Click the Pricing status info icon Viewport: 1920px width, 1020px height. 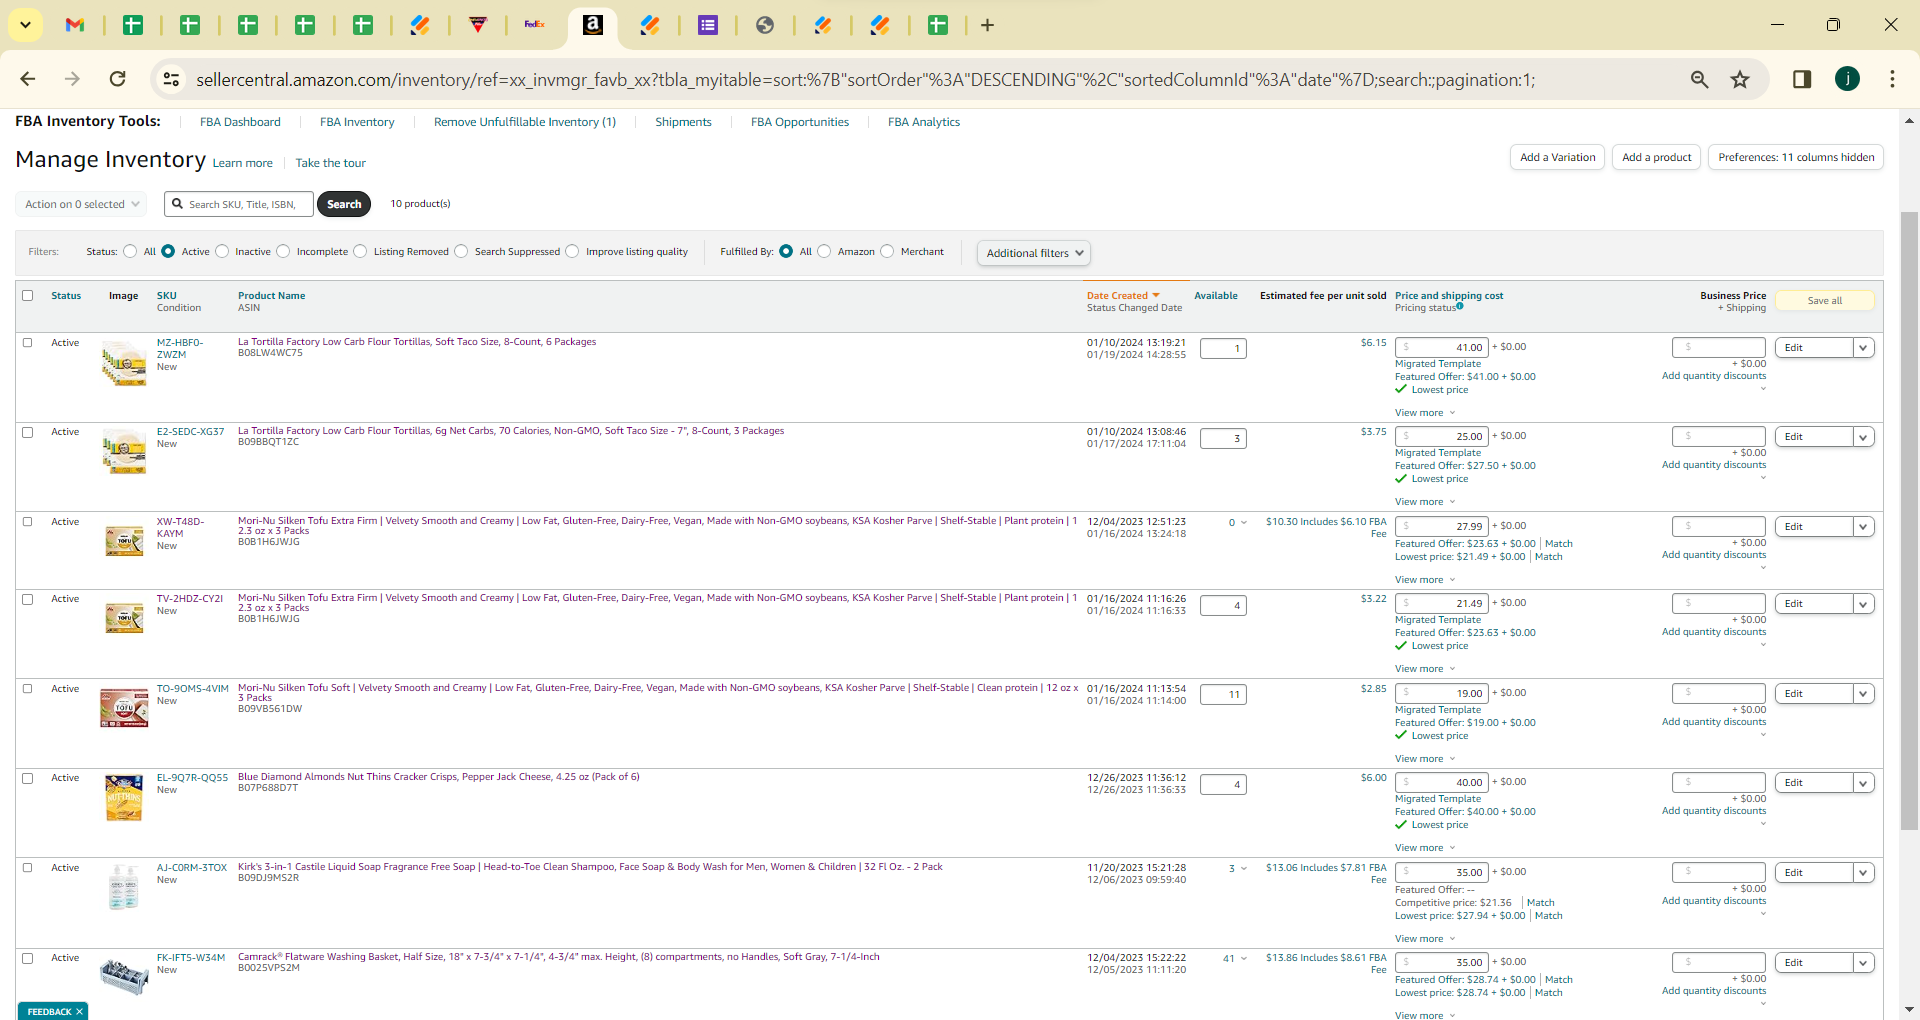click(x=1460, y=306)
